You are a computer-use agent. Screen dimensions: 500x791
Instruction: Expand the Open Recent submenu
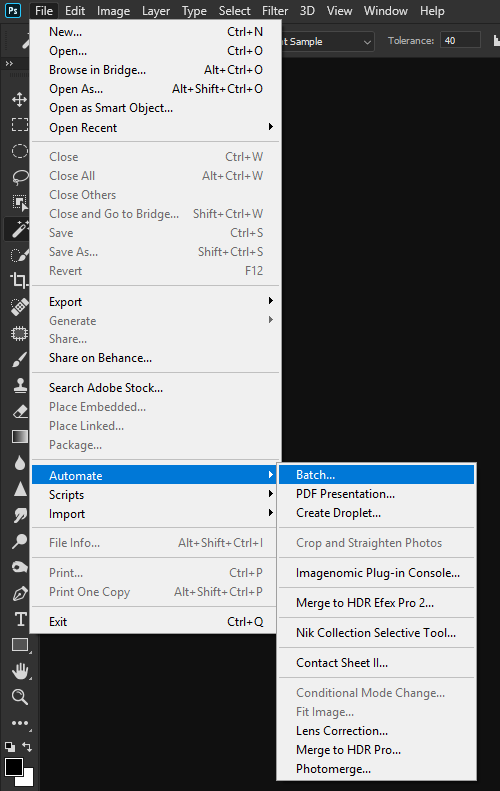coord(156,128)
